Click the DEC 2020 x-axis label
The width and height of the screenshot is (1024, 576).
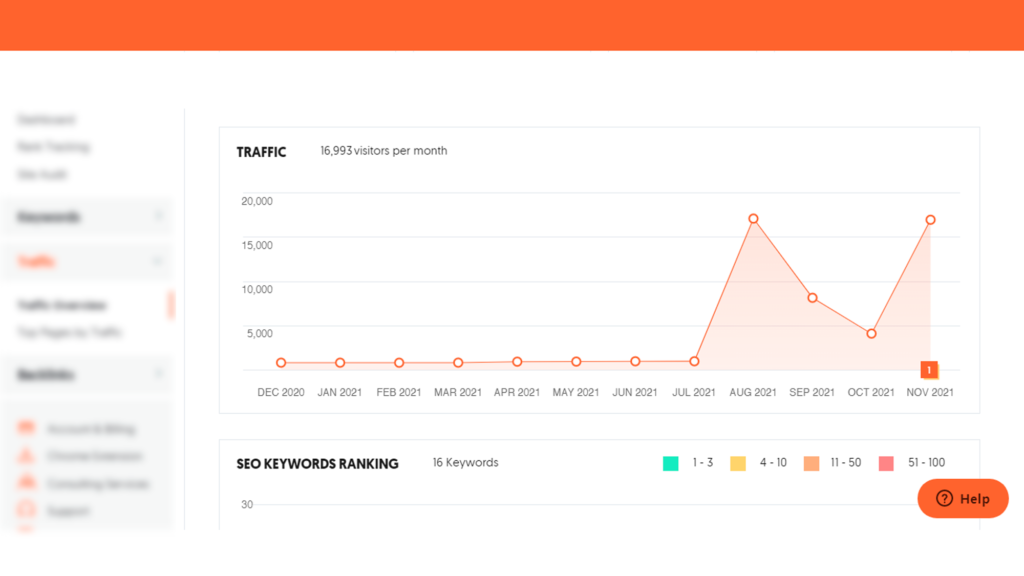281,392
